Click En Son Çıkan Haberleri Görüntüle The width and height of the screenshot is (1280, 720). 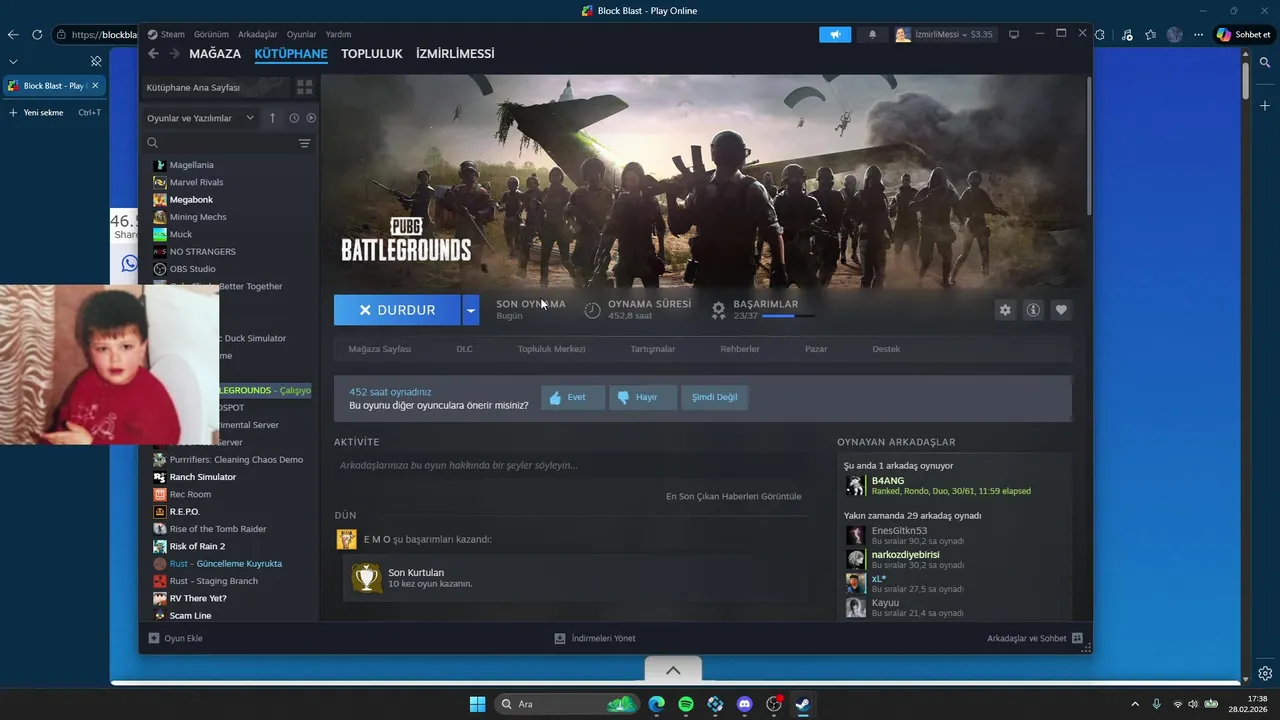(x=733, y=496)
